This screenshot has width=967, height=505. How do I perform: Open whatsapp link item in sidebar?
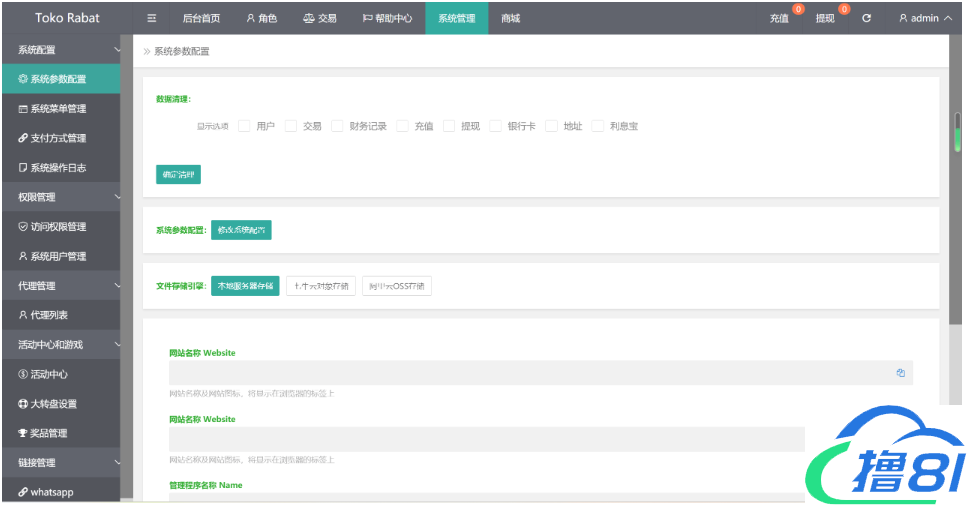pyautogui.click(x=52, y=492)
